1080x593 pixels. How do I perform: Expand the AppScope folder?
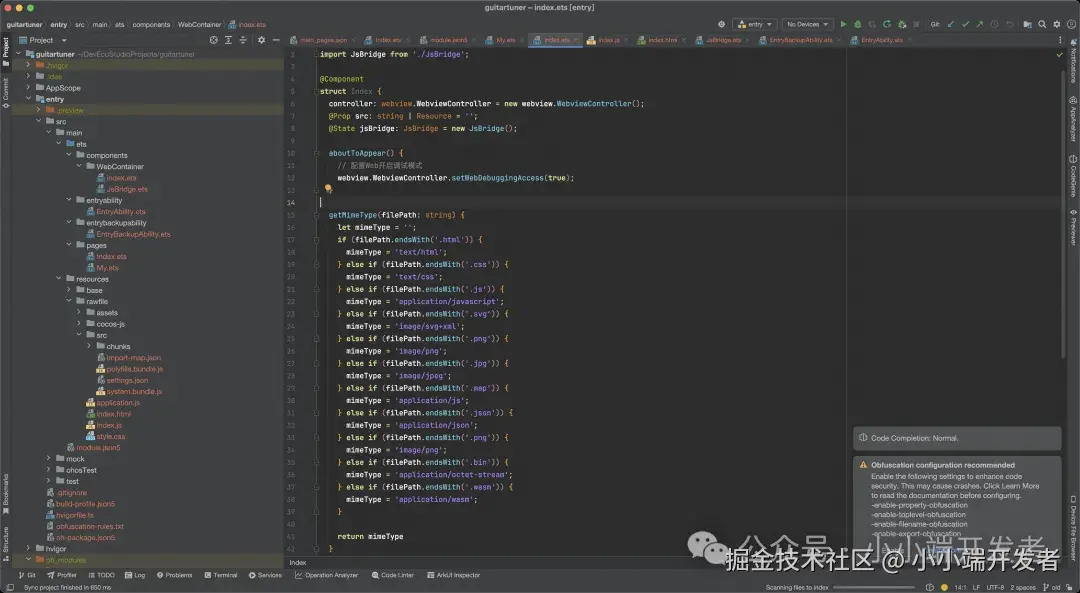28,87
